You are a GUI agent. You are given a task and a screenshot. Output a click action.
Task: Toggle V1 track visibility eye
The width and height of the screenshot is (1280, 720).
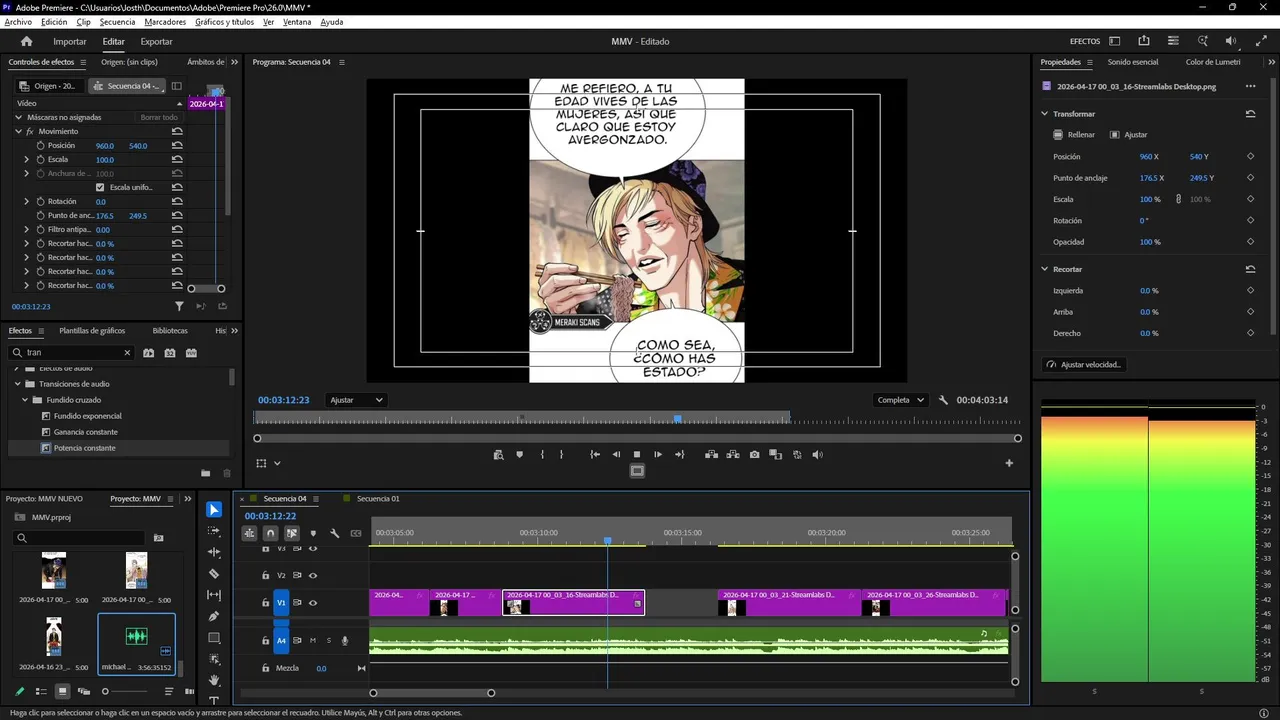click(313, 603)
